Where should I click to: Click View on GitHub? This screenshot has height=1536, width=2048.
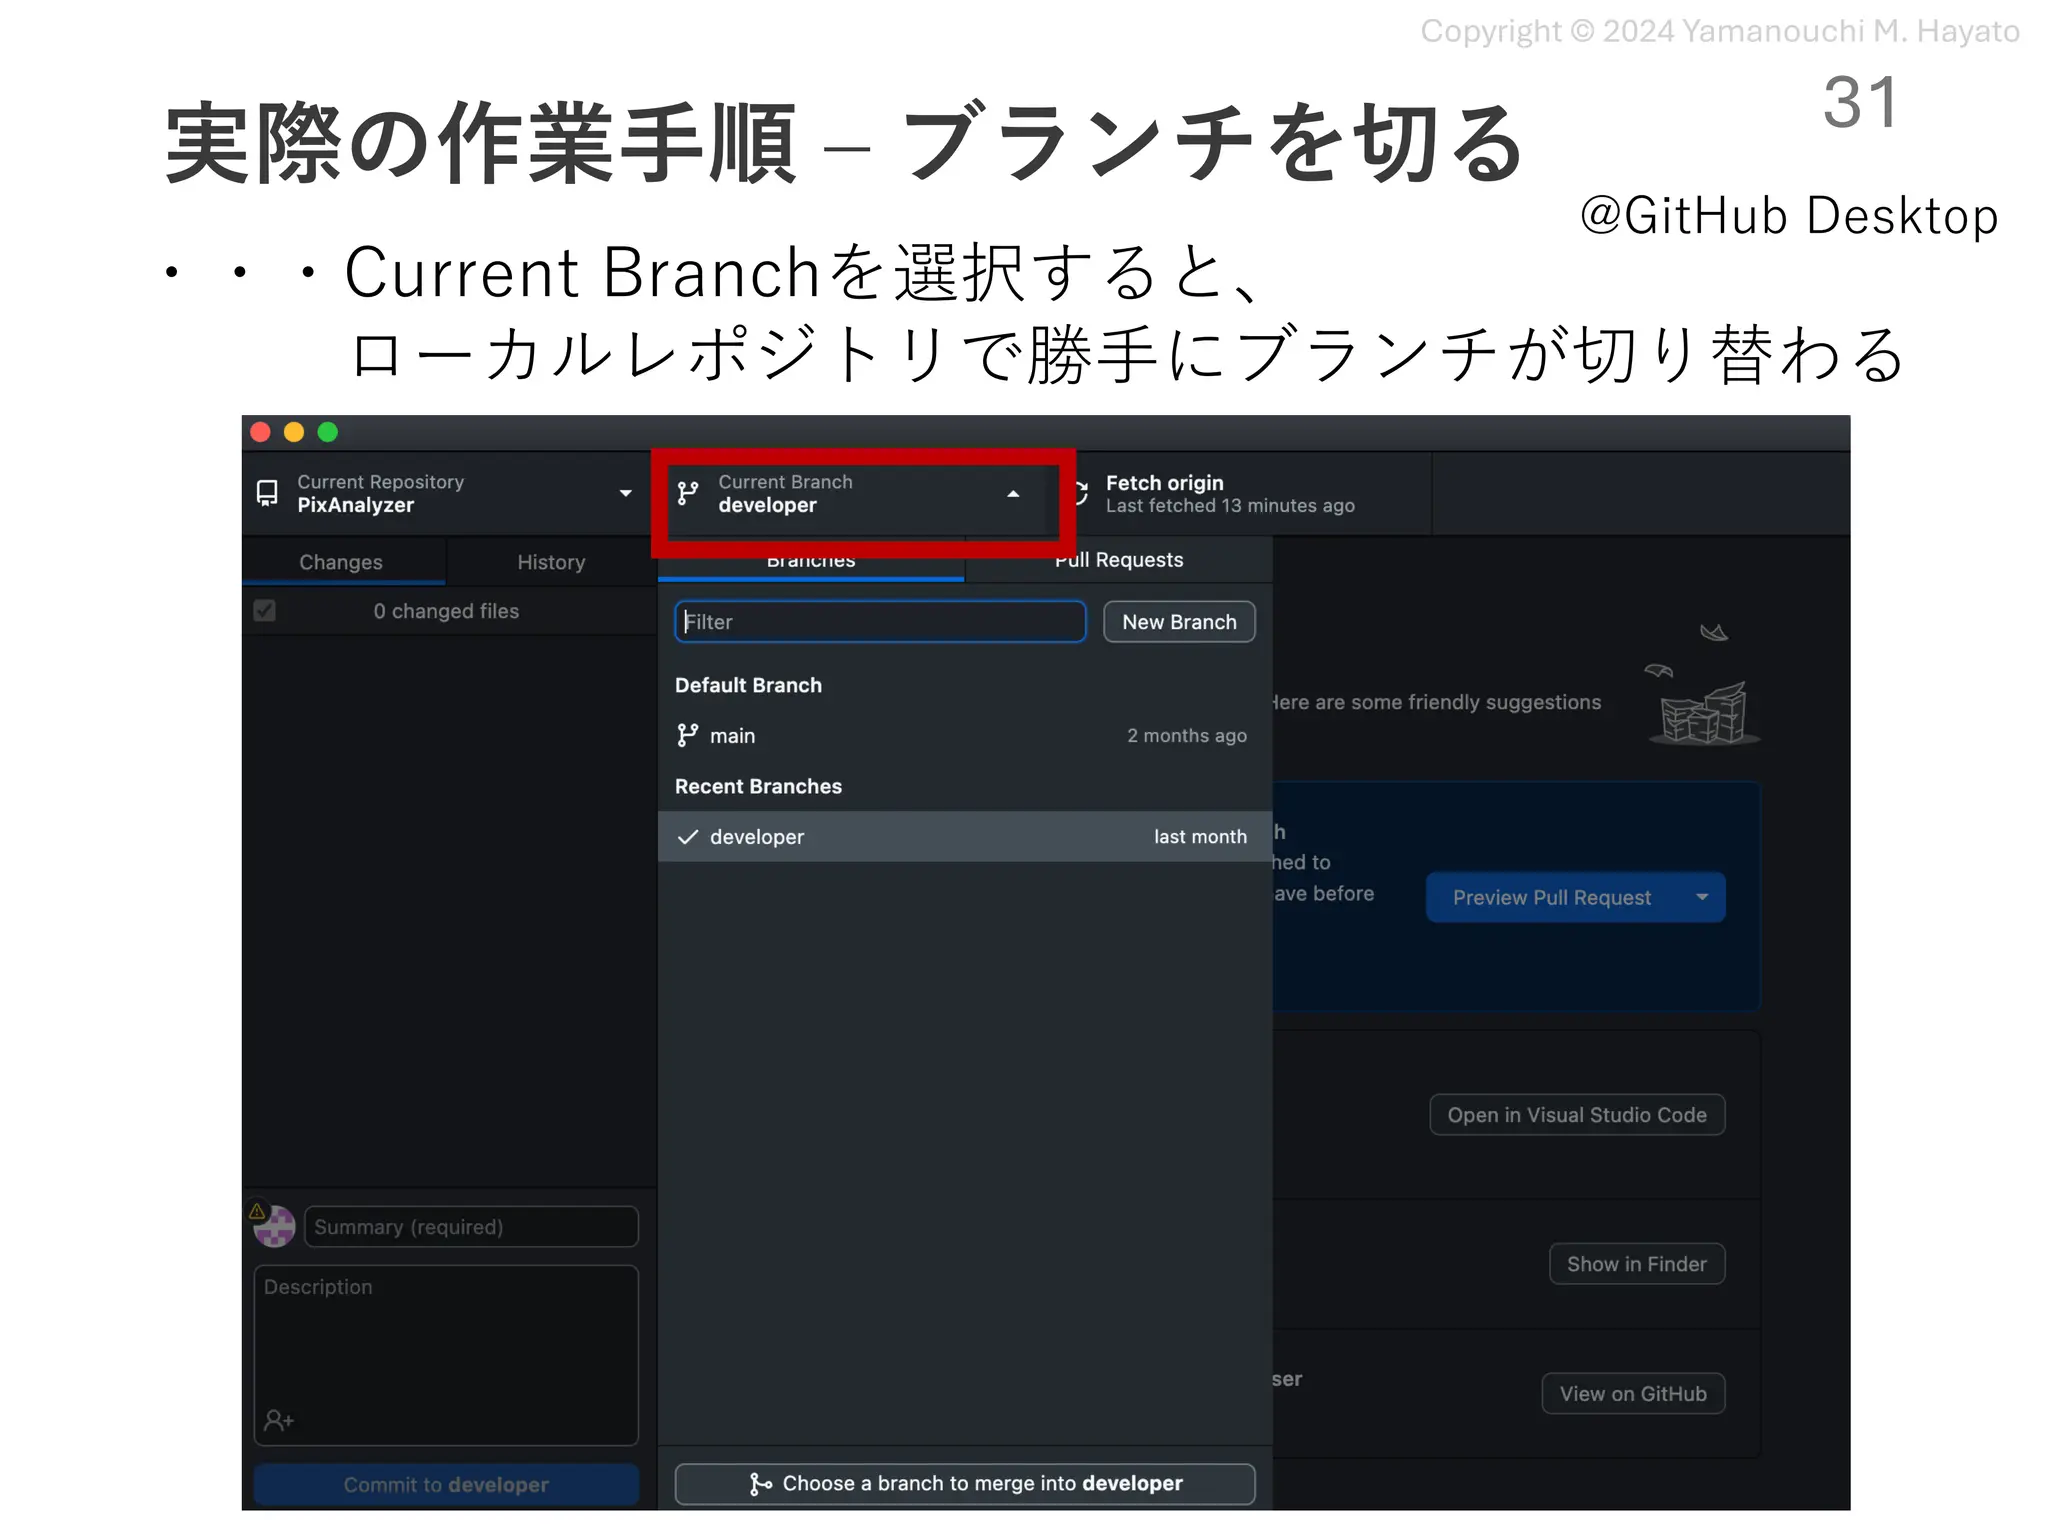(x=1634, y=1394)
